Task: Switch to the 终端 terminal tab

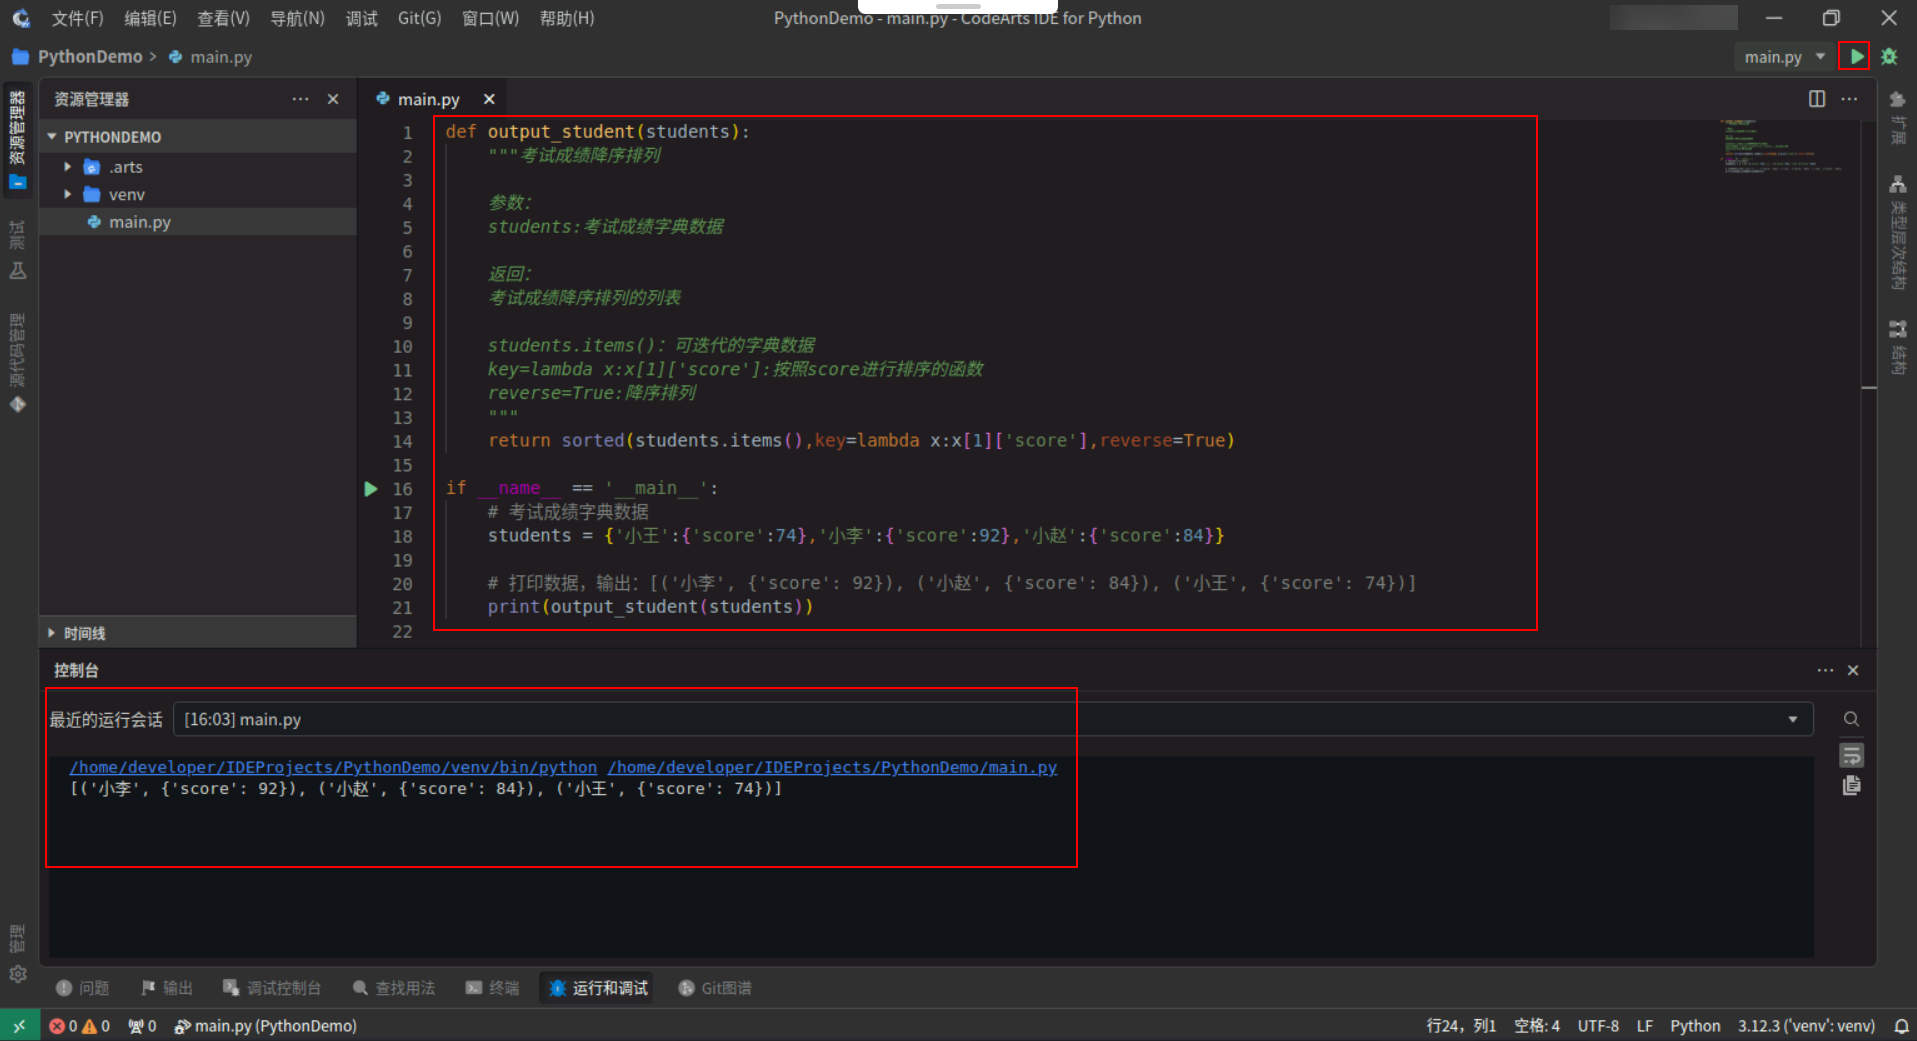Action: (492, 988)
